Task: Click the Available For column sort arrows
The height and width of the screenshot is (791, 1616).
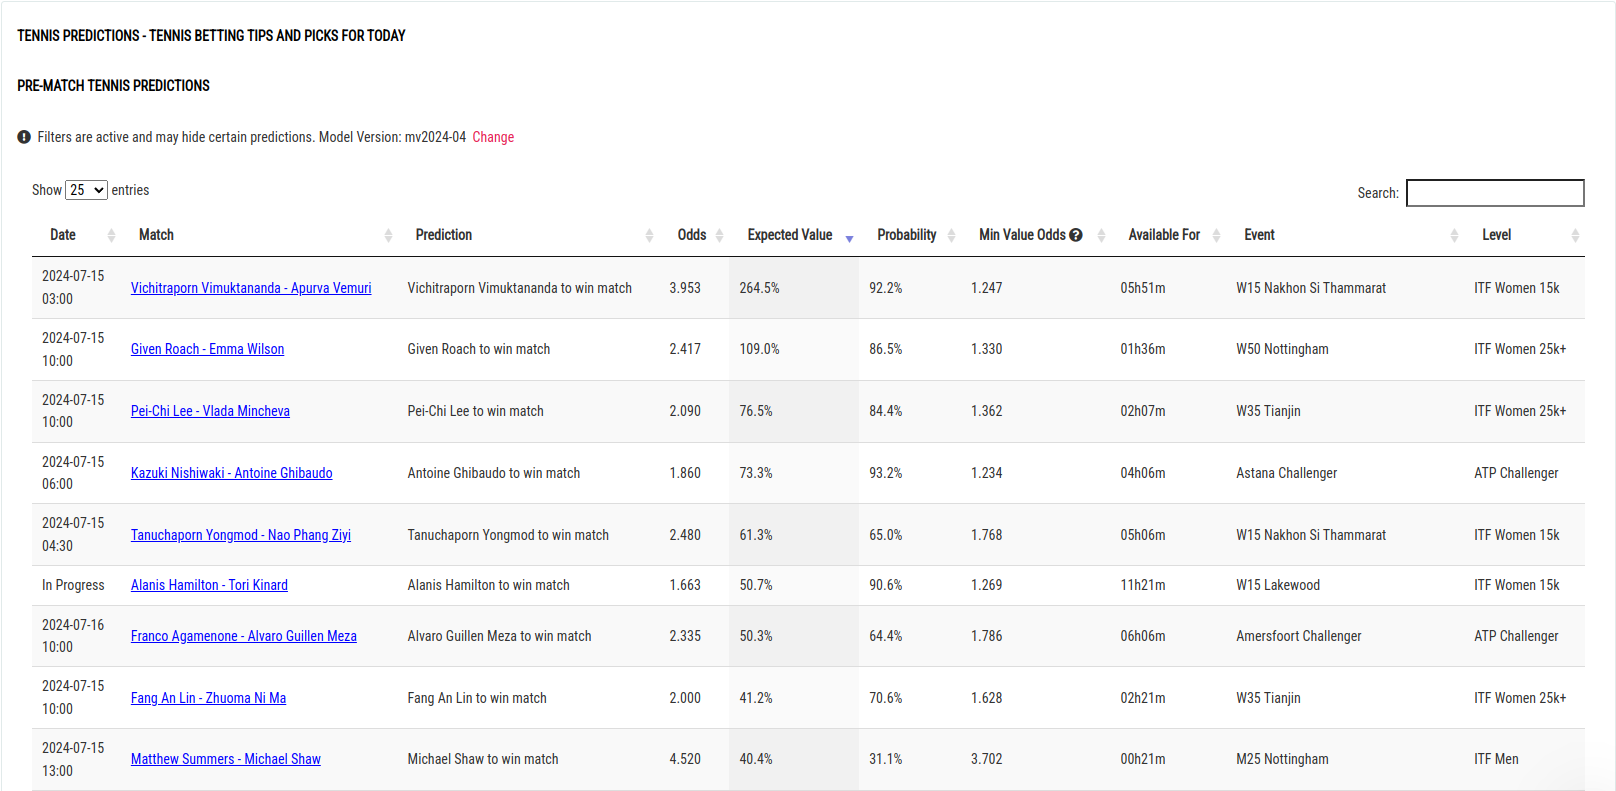Action: [1216, 235]
